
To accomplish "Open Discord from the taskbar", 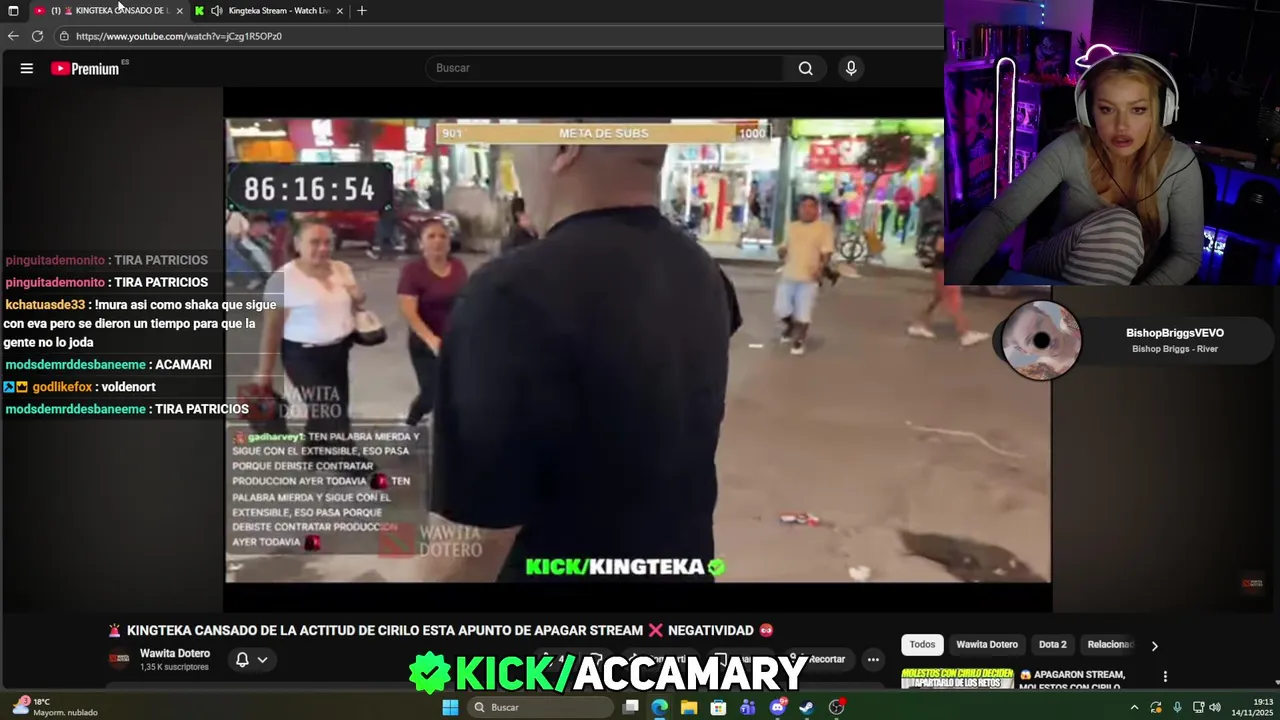I will 778,707.
